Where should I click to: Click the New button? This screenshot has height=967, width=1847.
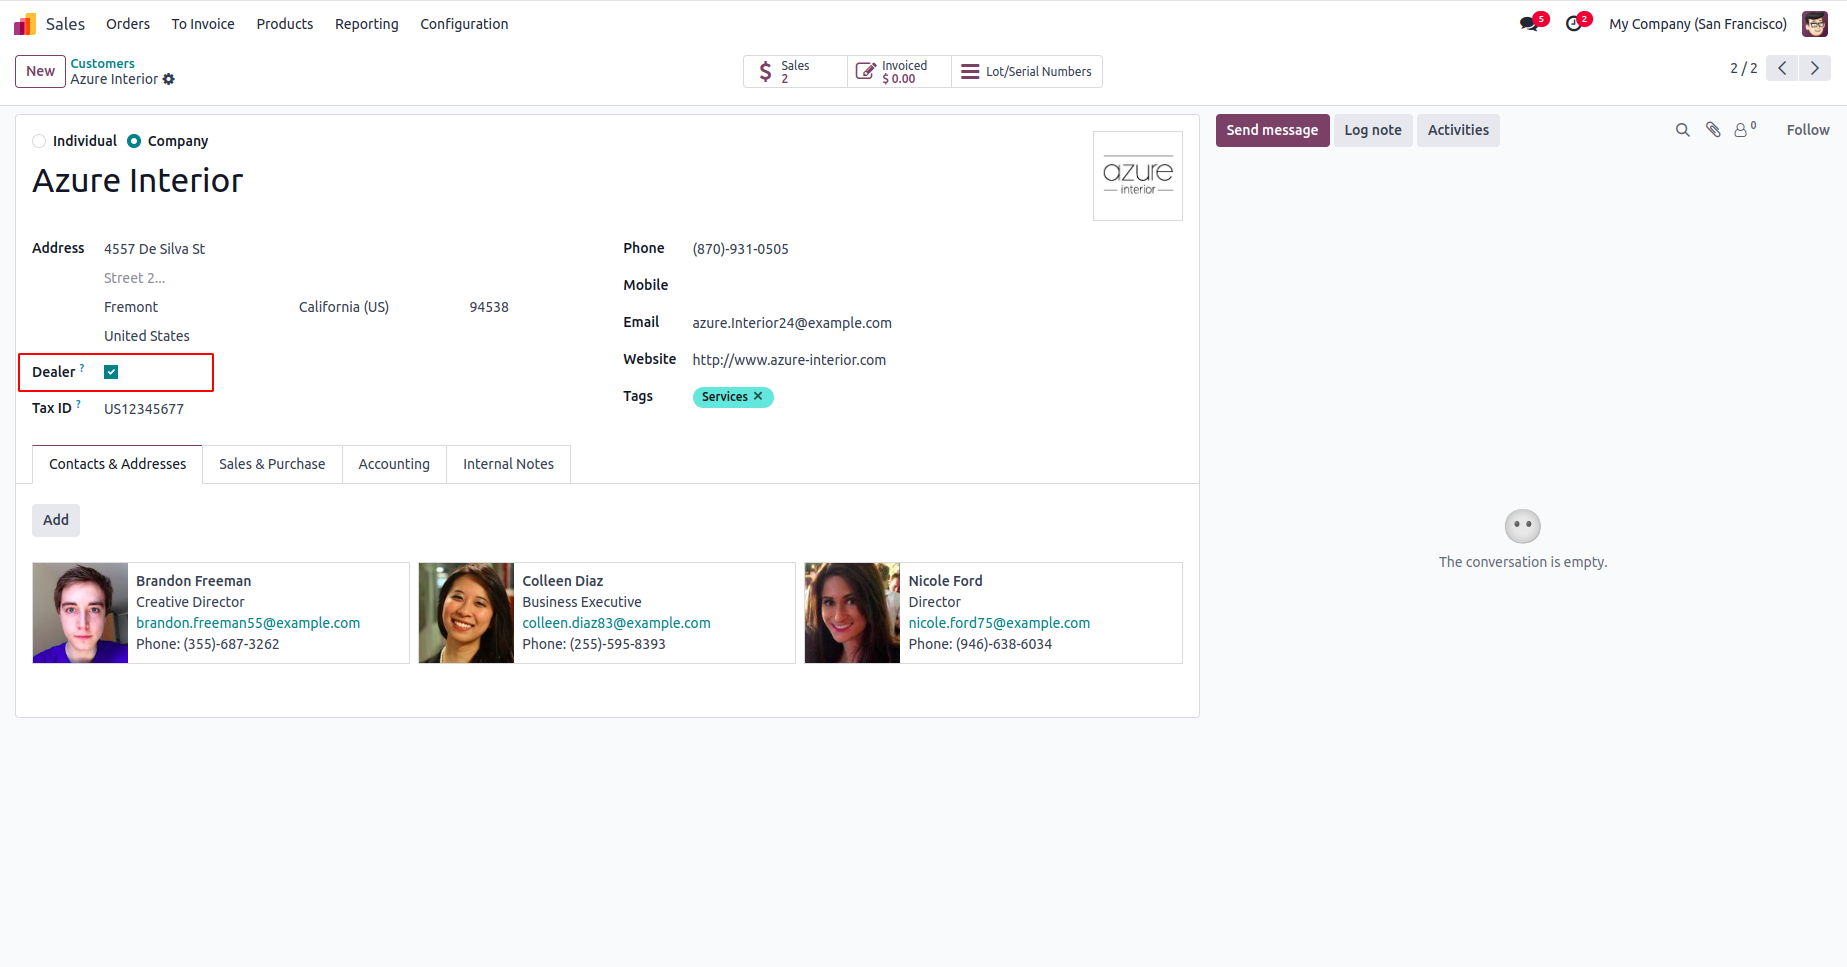pos(40,71)
